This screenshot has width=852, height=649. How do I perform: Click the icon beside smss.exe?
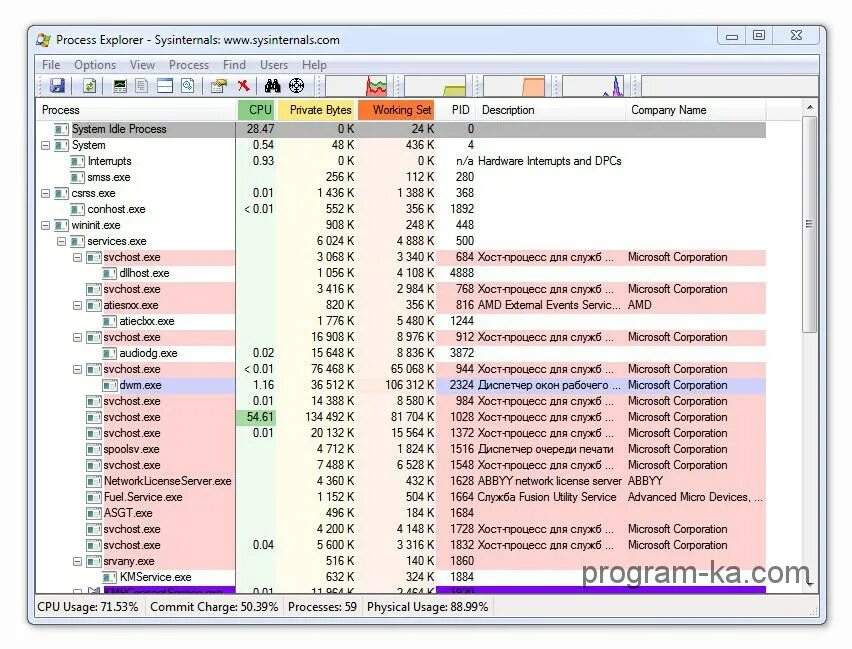(77, 177)
